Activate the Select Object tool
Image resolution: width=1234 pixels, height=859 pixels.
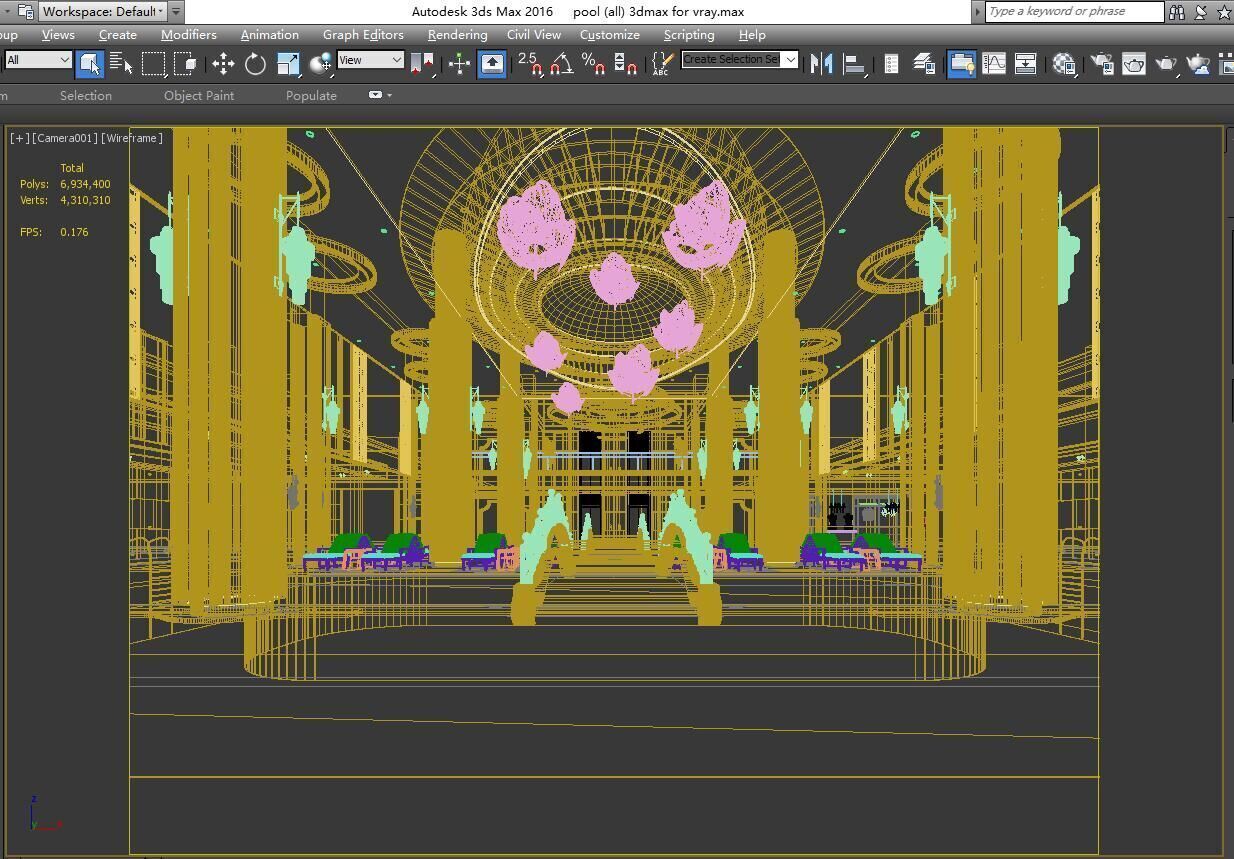click(89, 64)
